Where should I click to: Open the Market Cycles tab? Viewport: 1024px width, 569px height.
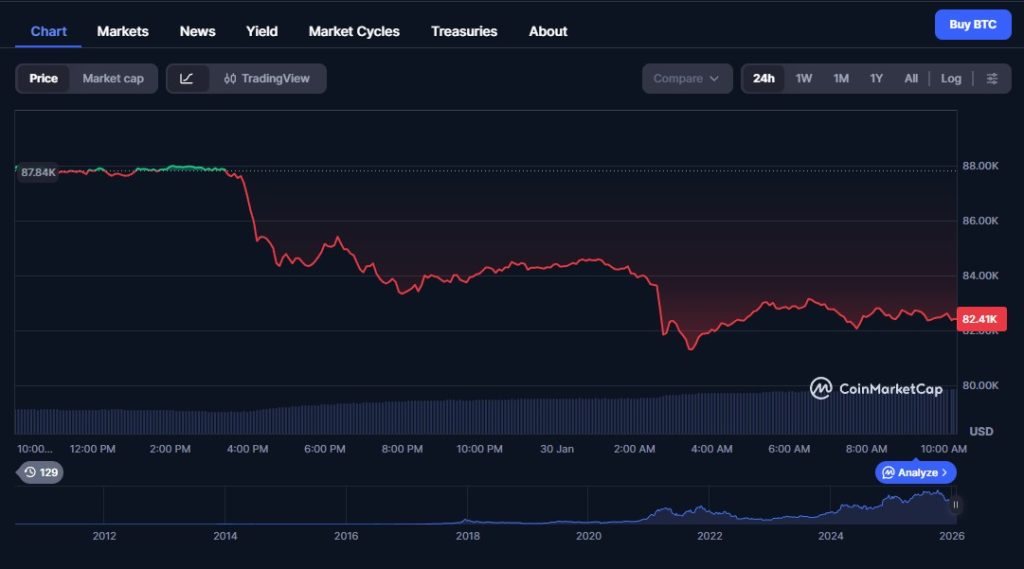tap(354, 31)
